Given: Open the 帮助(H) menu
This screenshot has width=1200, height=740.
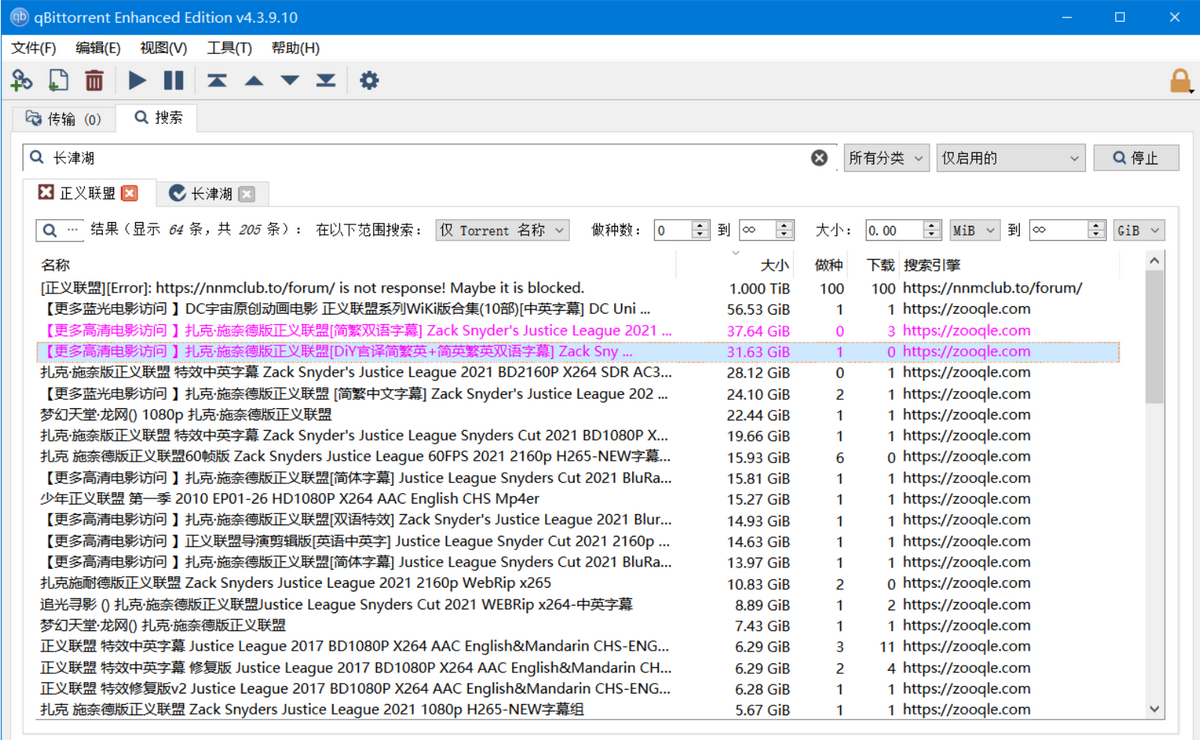Looking at the screenshot, I should tap(295, 48).
